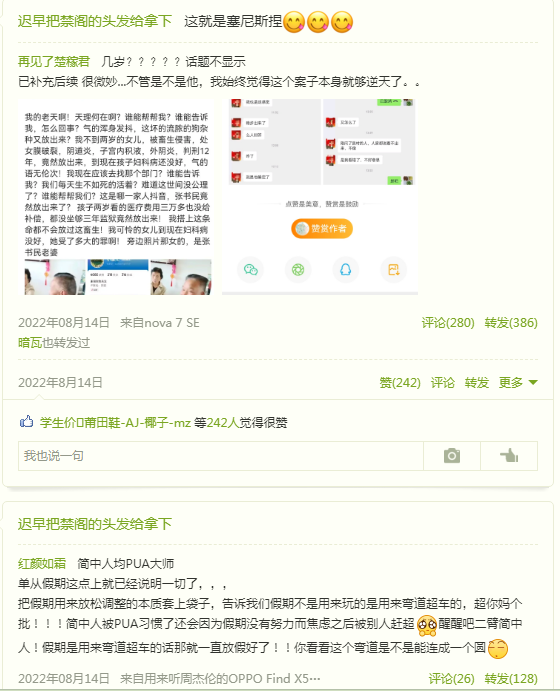Screen dimensions: 560x691
Task: Click the pointing hand icon beside the comment box
Action: pyautogui.click(x=509, y=456)
